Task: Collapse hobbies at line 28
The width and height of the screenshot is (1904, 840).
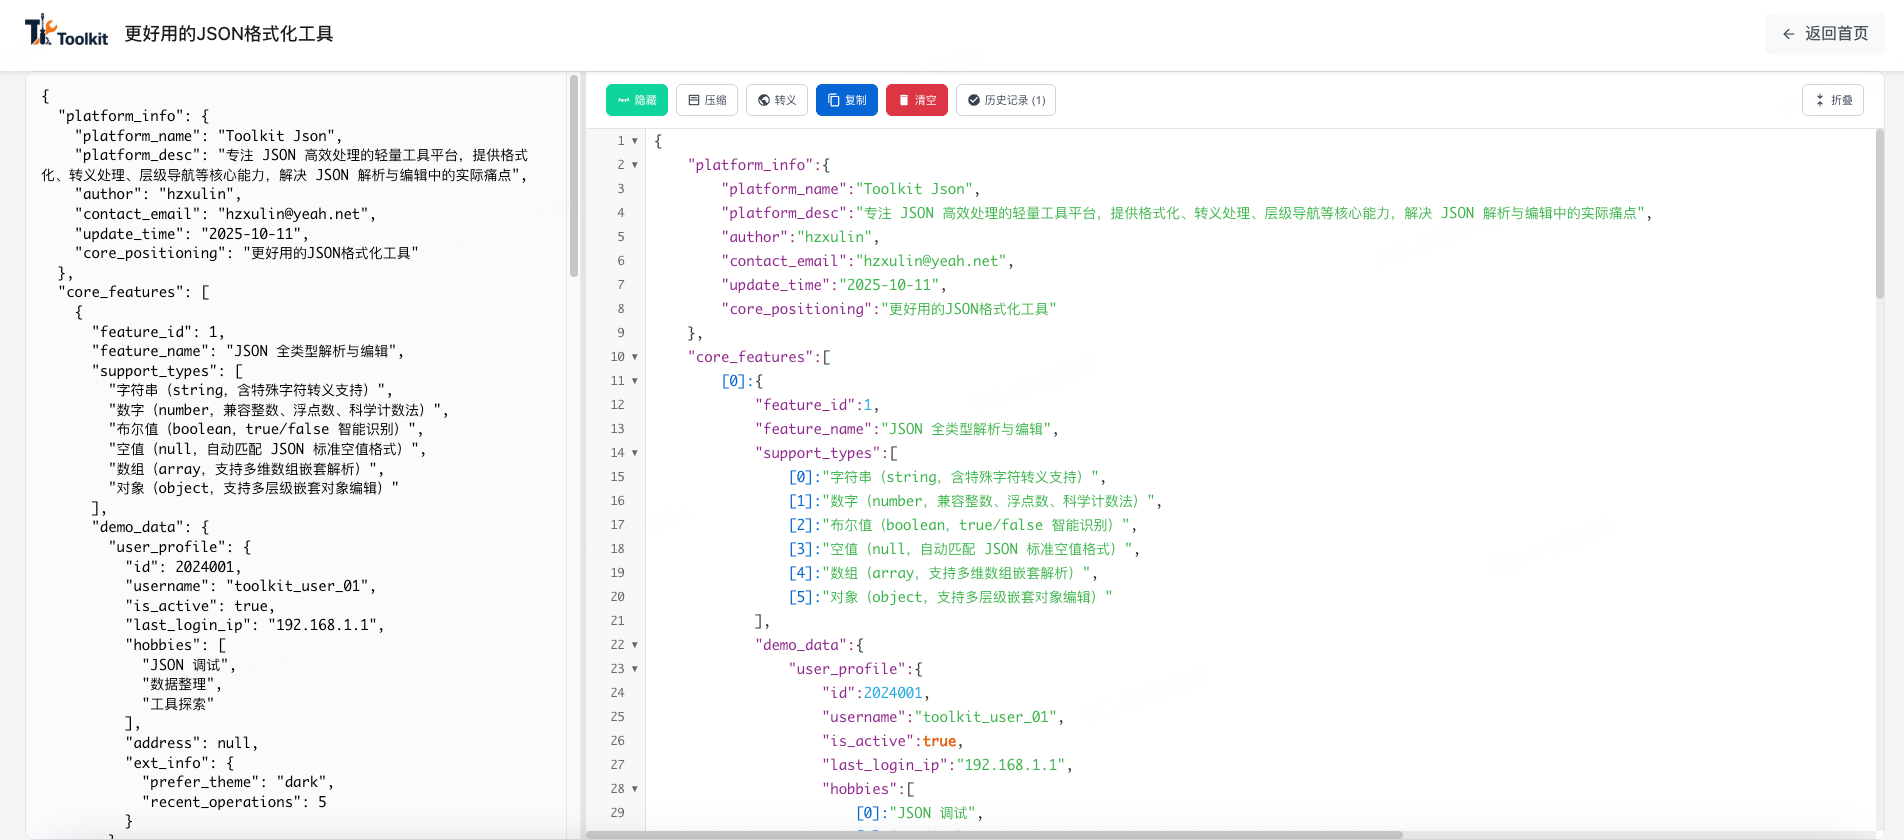Action: [x=635, y=789]
